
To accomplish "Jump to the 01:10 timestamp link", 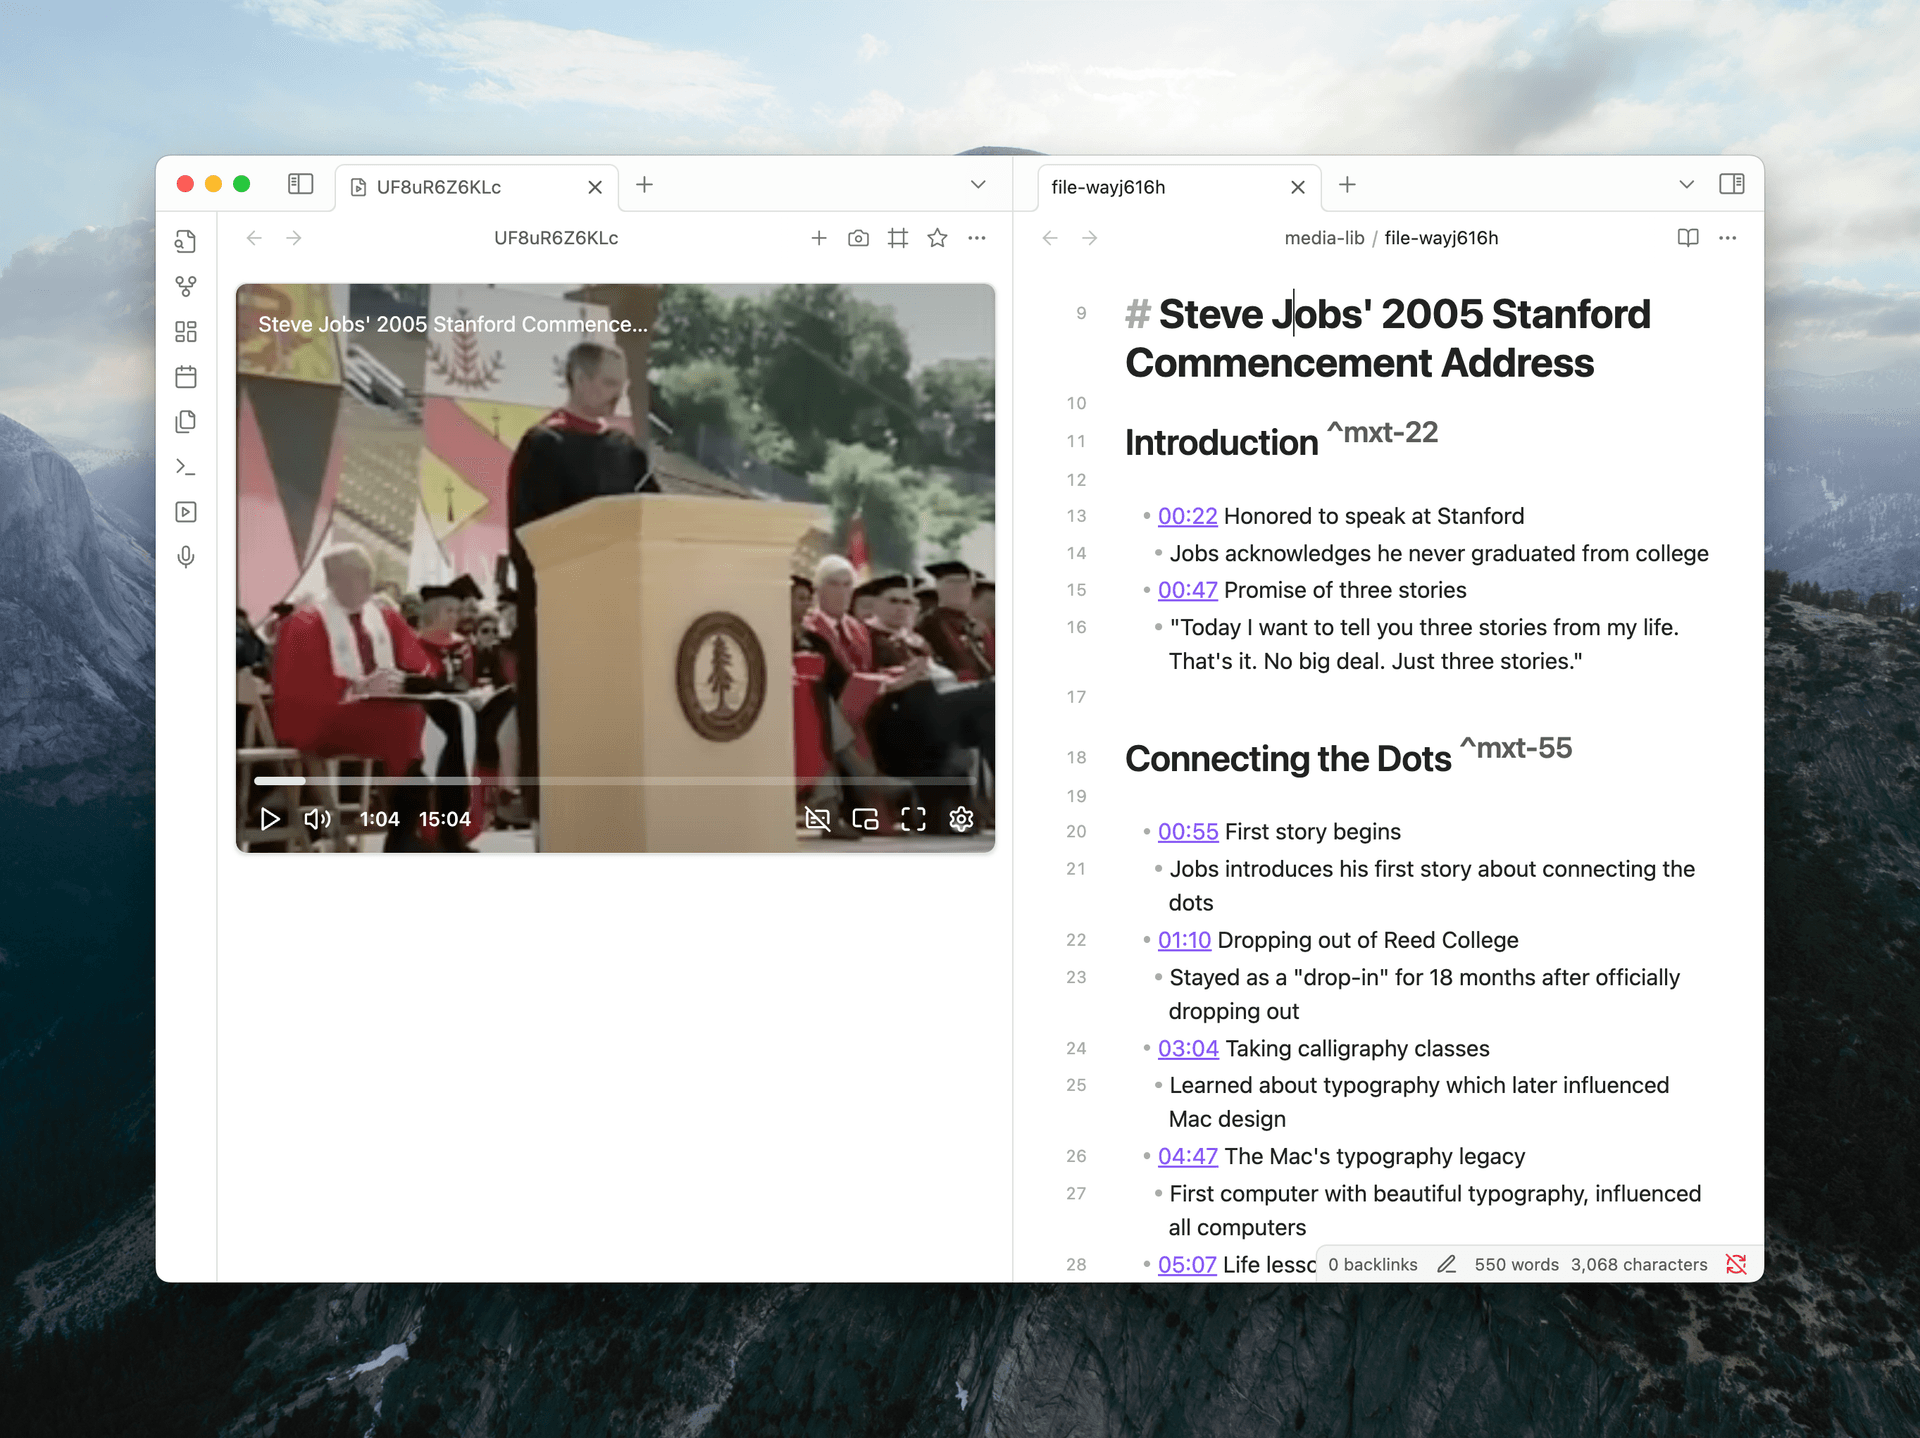I will tap(1183, 940).
